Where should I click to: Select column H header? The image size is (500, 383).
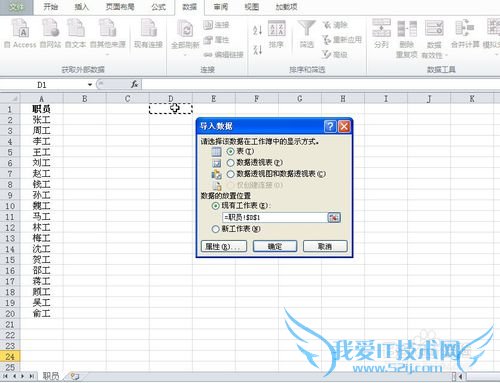click(343, 99)
